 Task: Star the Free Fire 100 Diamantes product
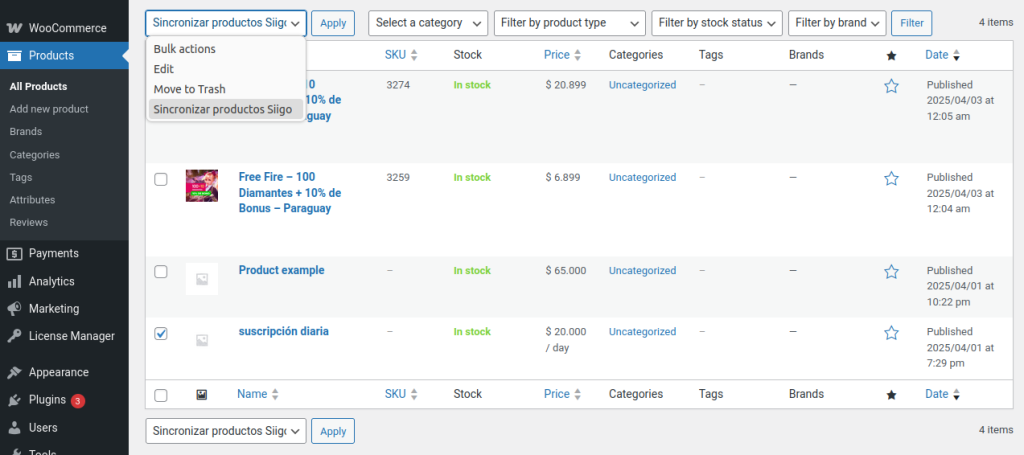891,178
